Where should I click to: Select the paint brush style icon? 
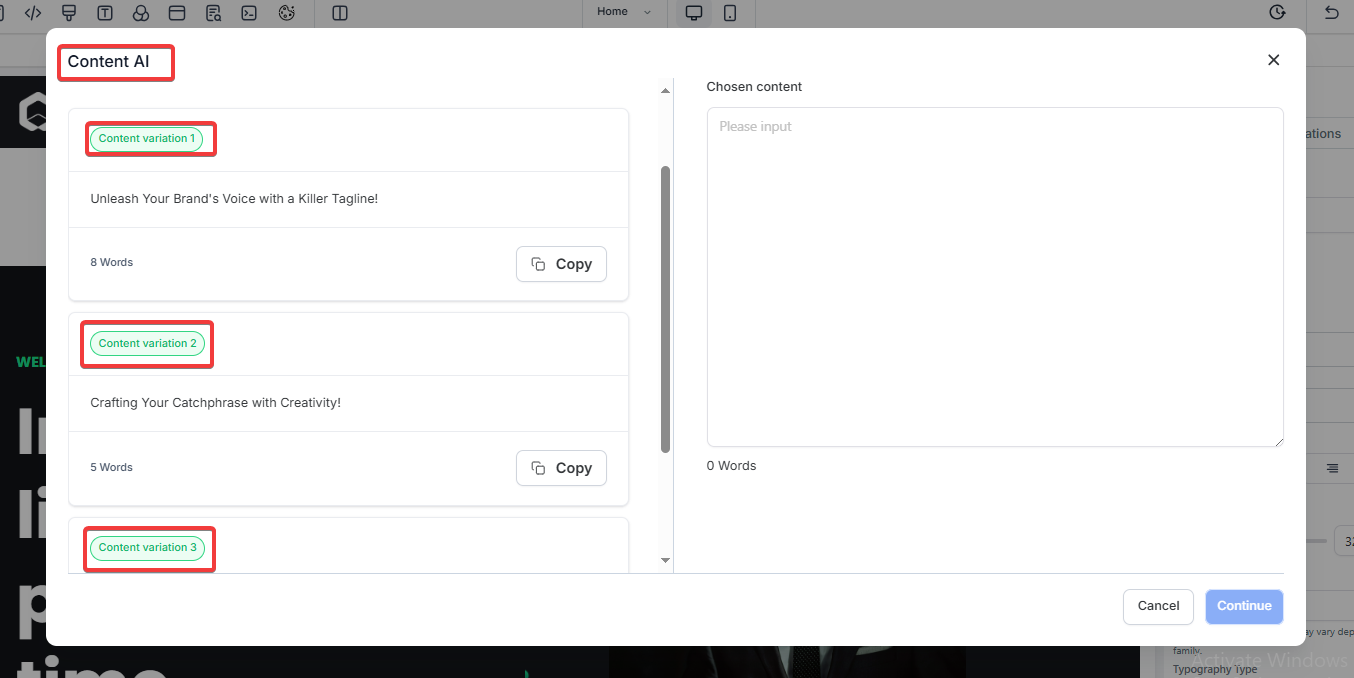69,13
